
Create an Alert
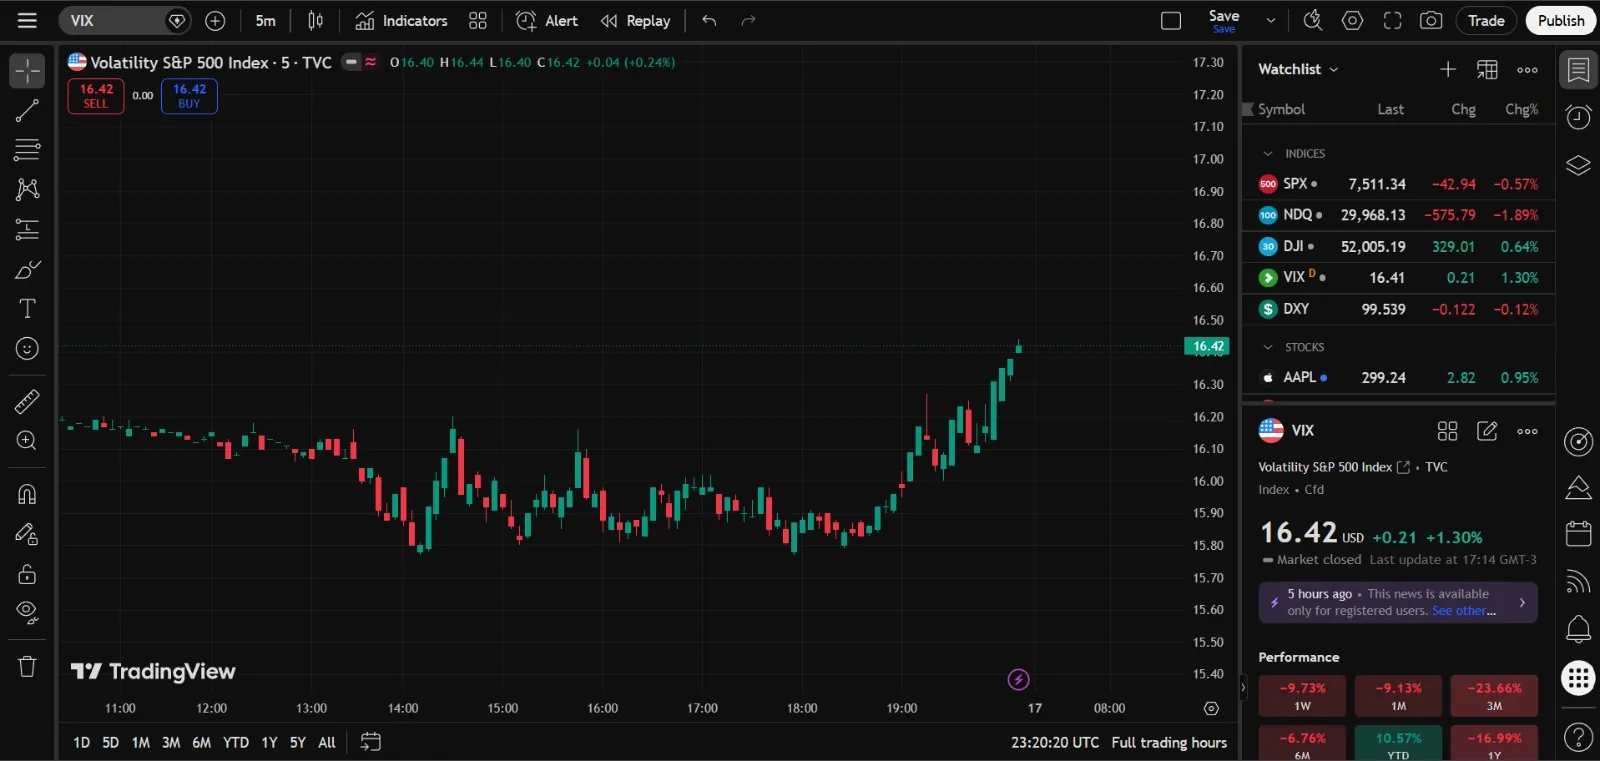tap(546, 20)
